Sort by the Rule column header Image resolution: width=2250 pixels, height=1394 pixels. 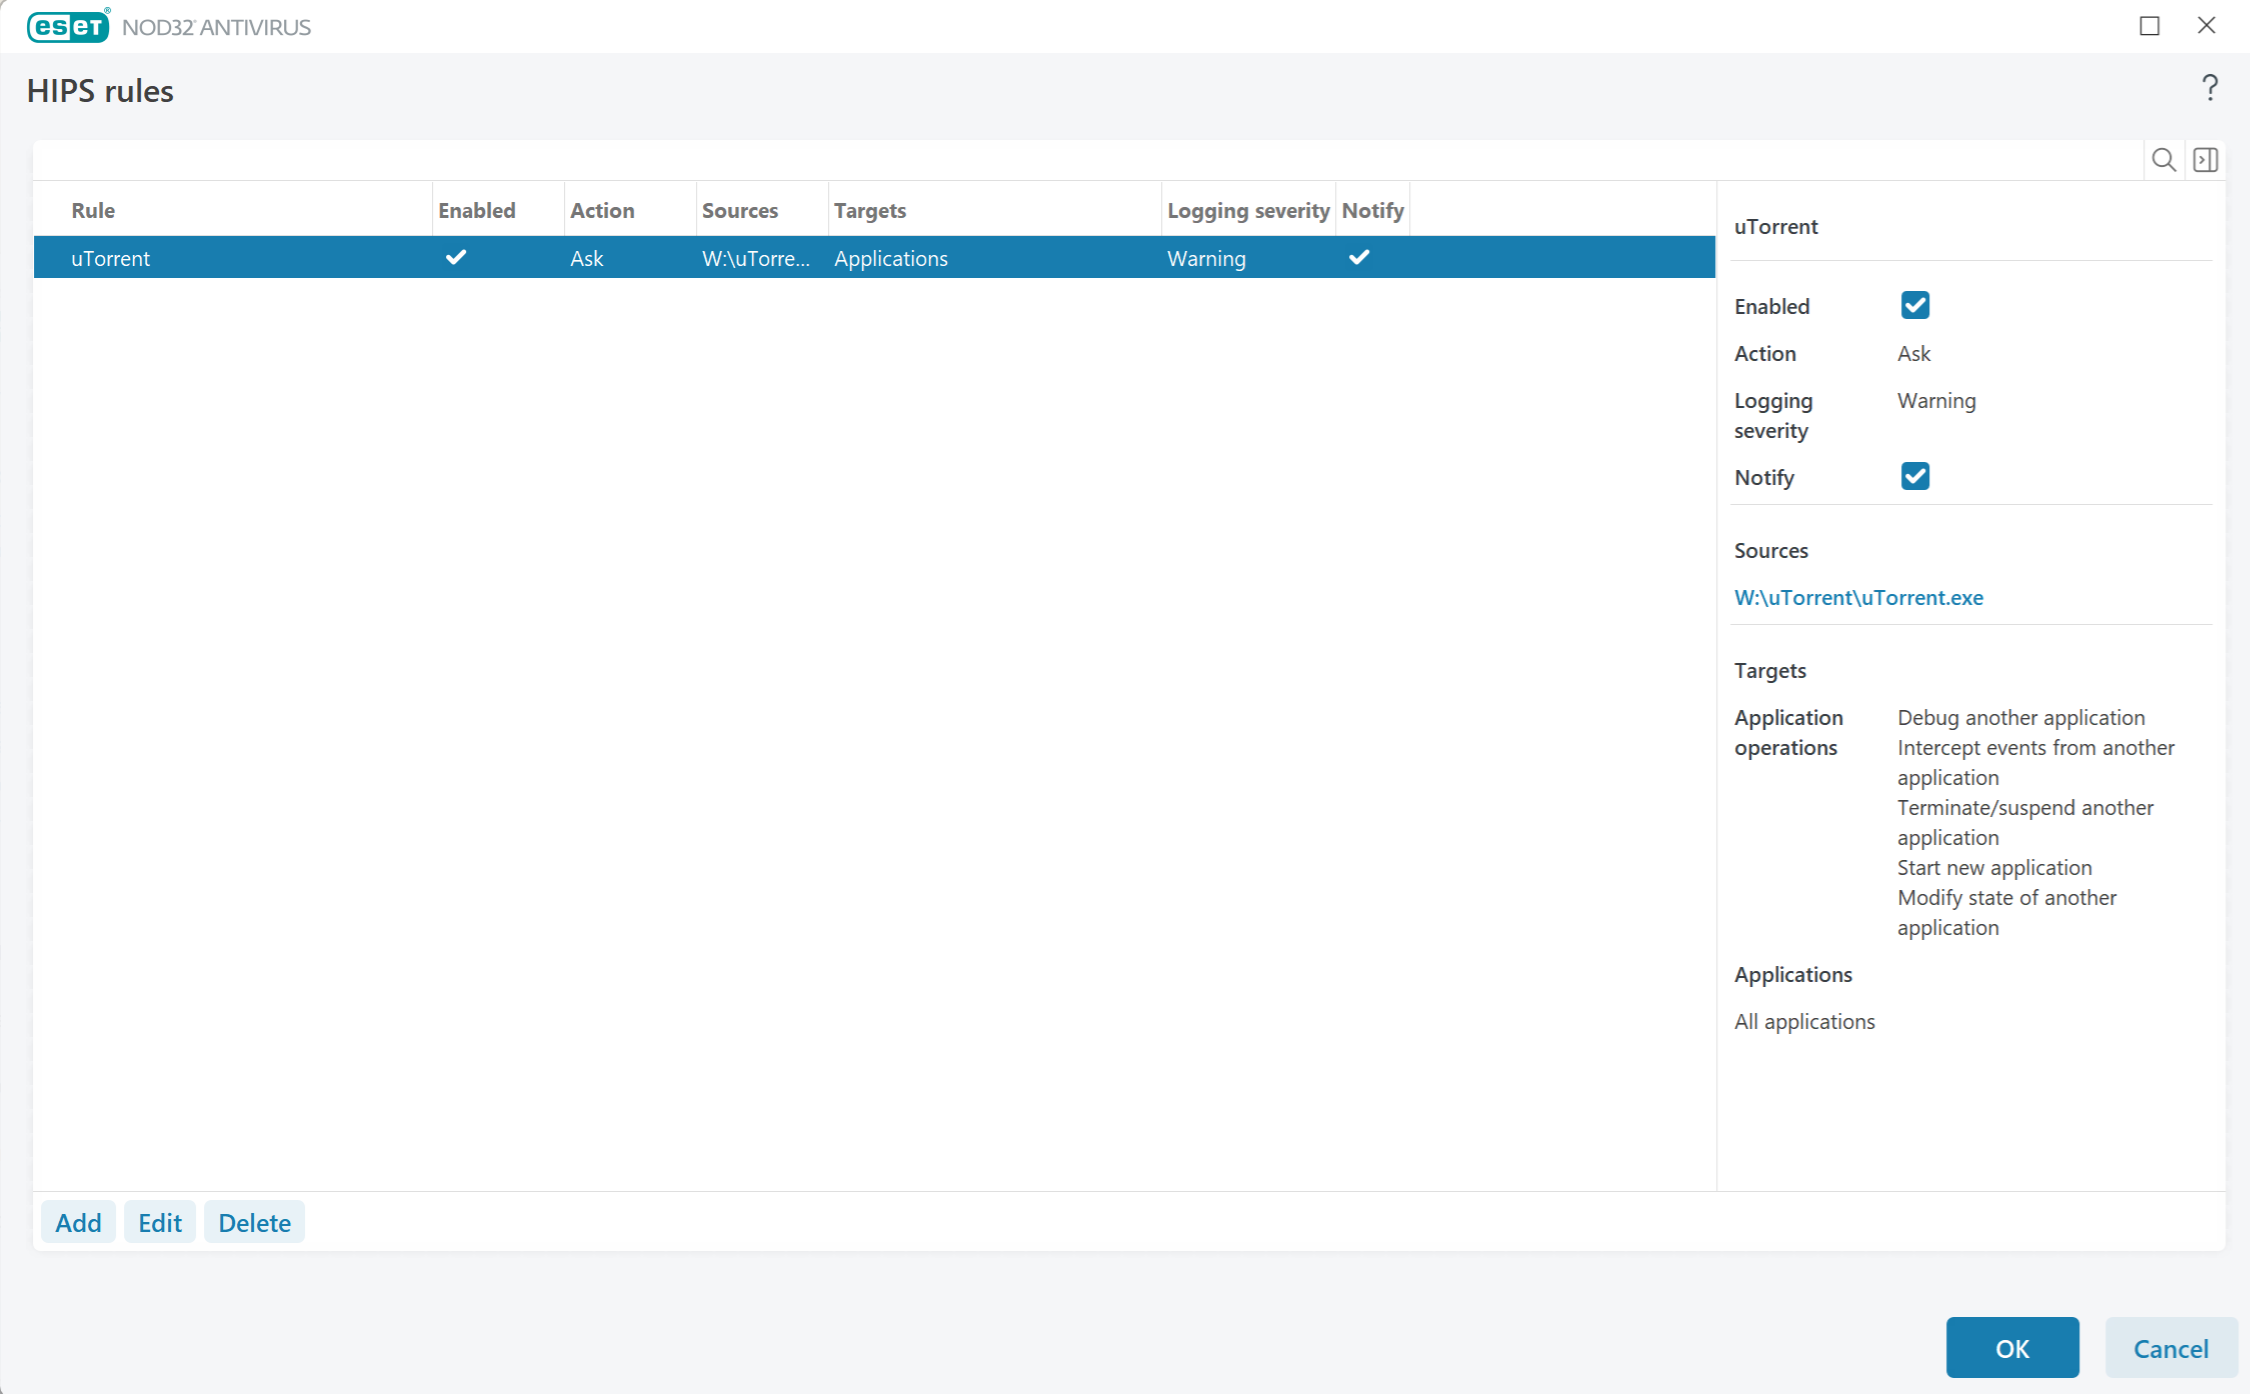pos(93,210)
